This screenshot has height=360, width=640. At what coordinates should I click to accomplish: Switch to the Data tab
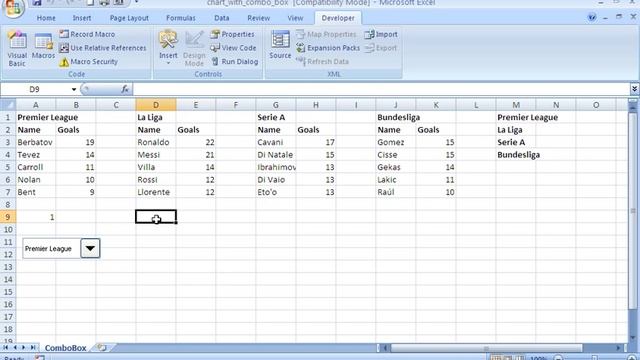222,18
